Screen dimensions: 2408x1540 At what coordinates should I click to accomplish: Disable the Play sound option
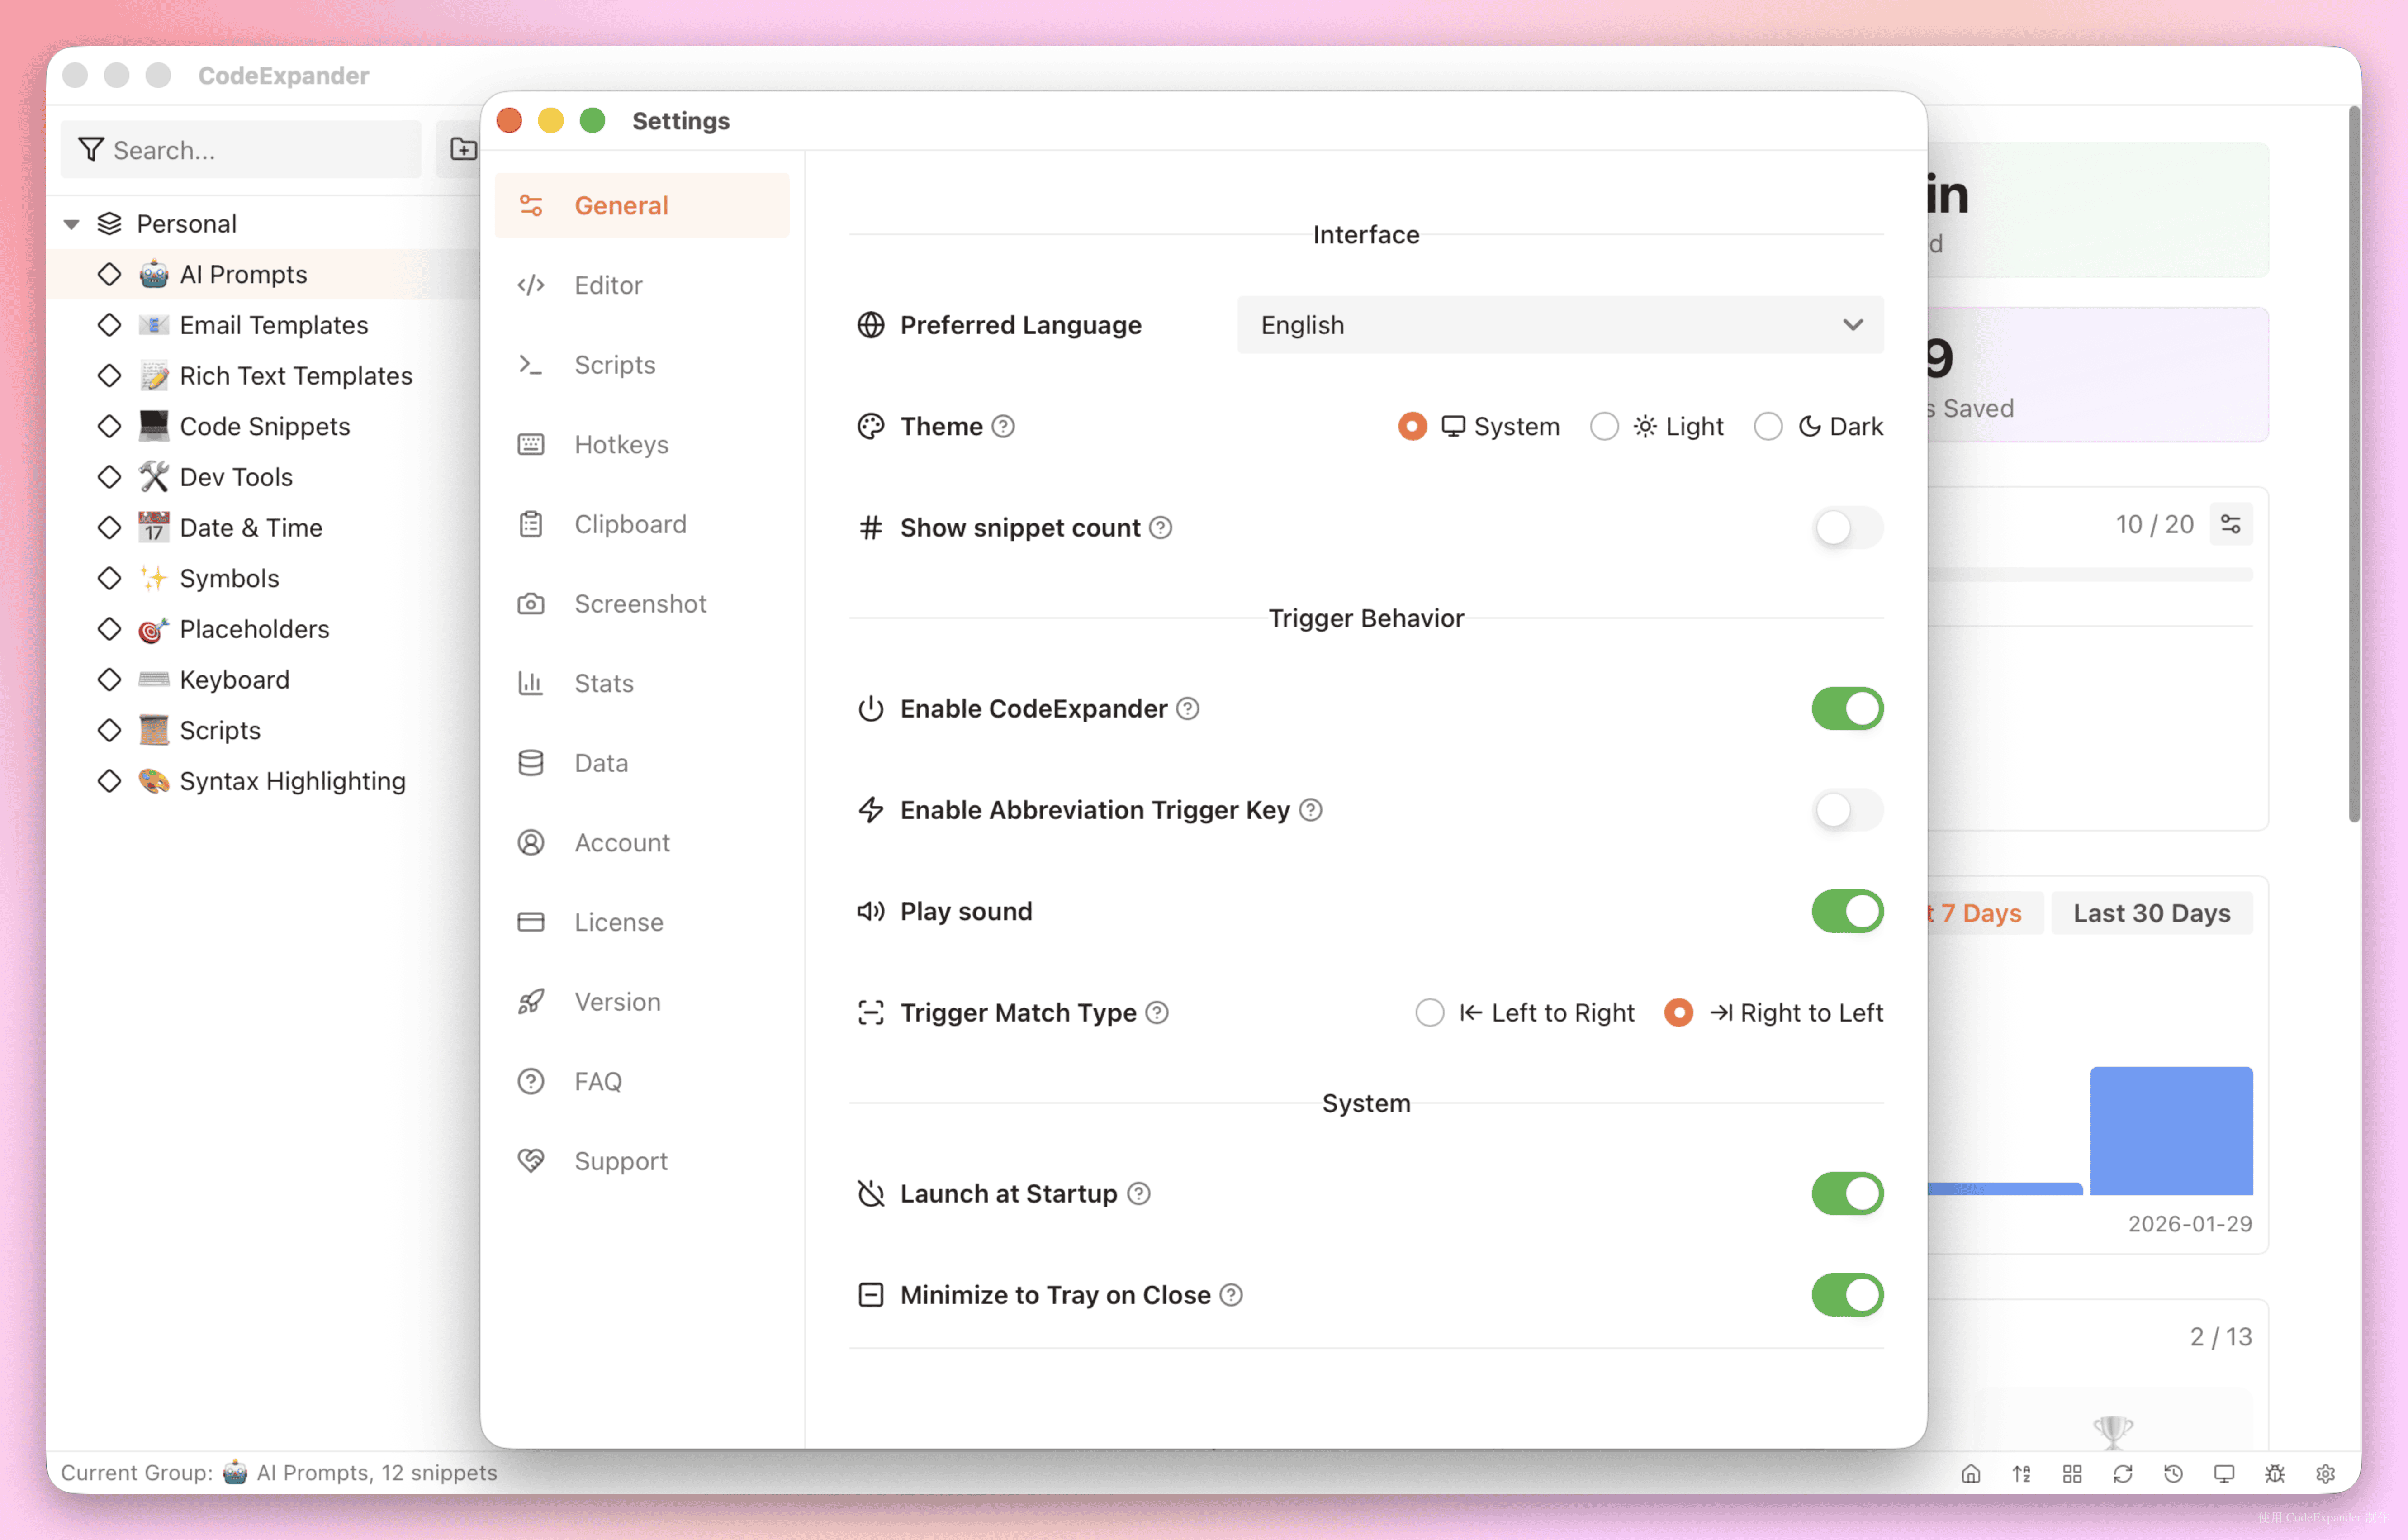pos(1846,911)
